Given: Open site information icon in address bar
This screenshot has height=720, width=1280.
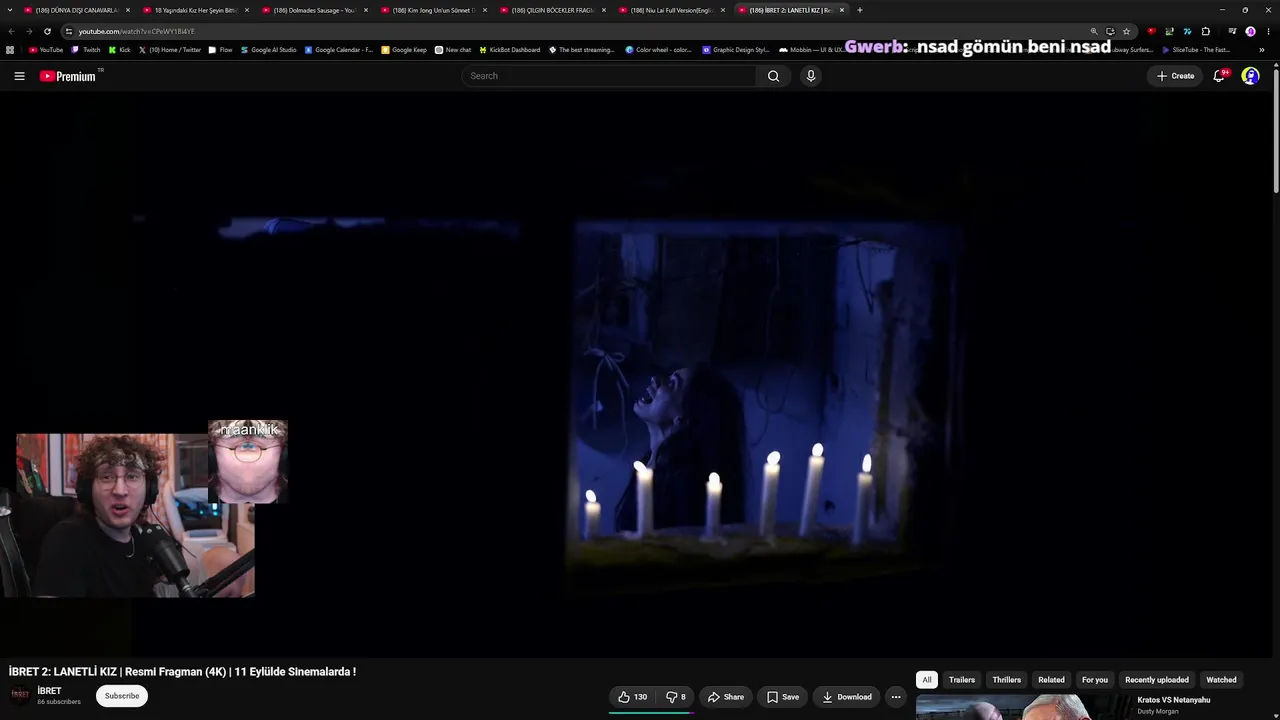Looking at the screenshot, I should click(68, 31).
